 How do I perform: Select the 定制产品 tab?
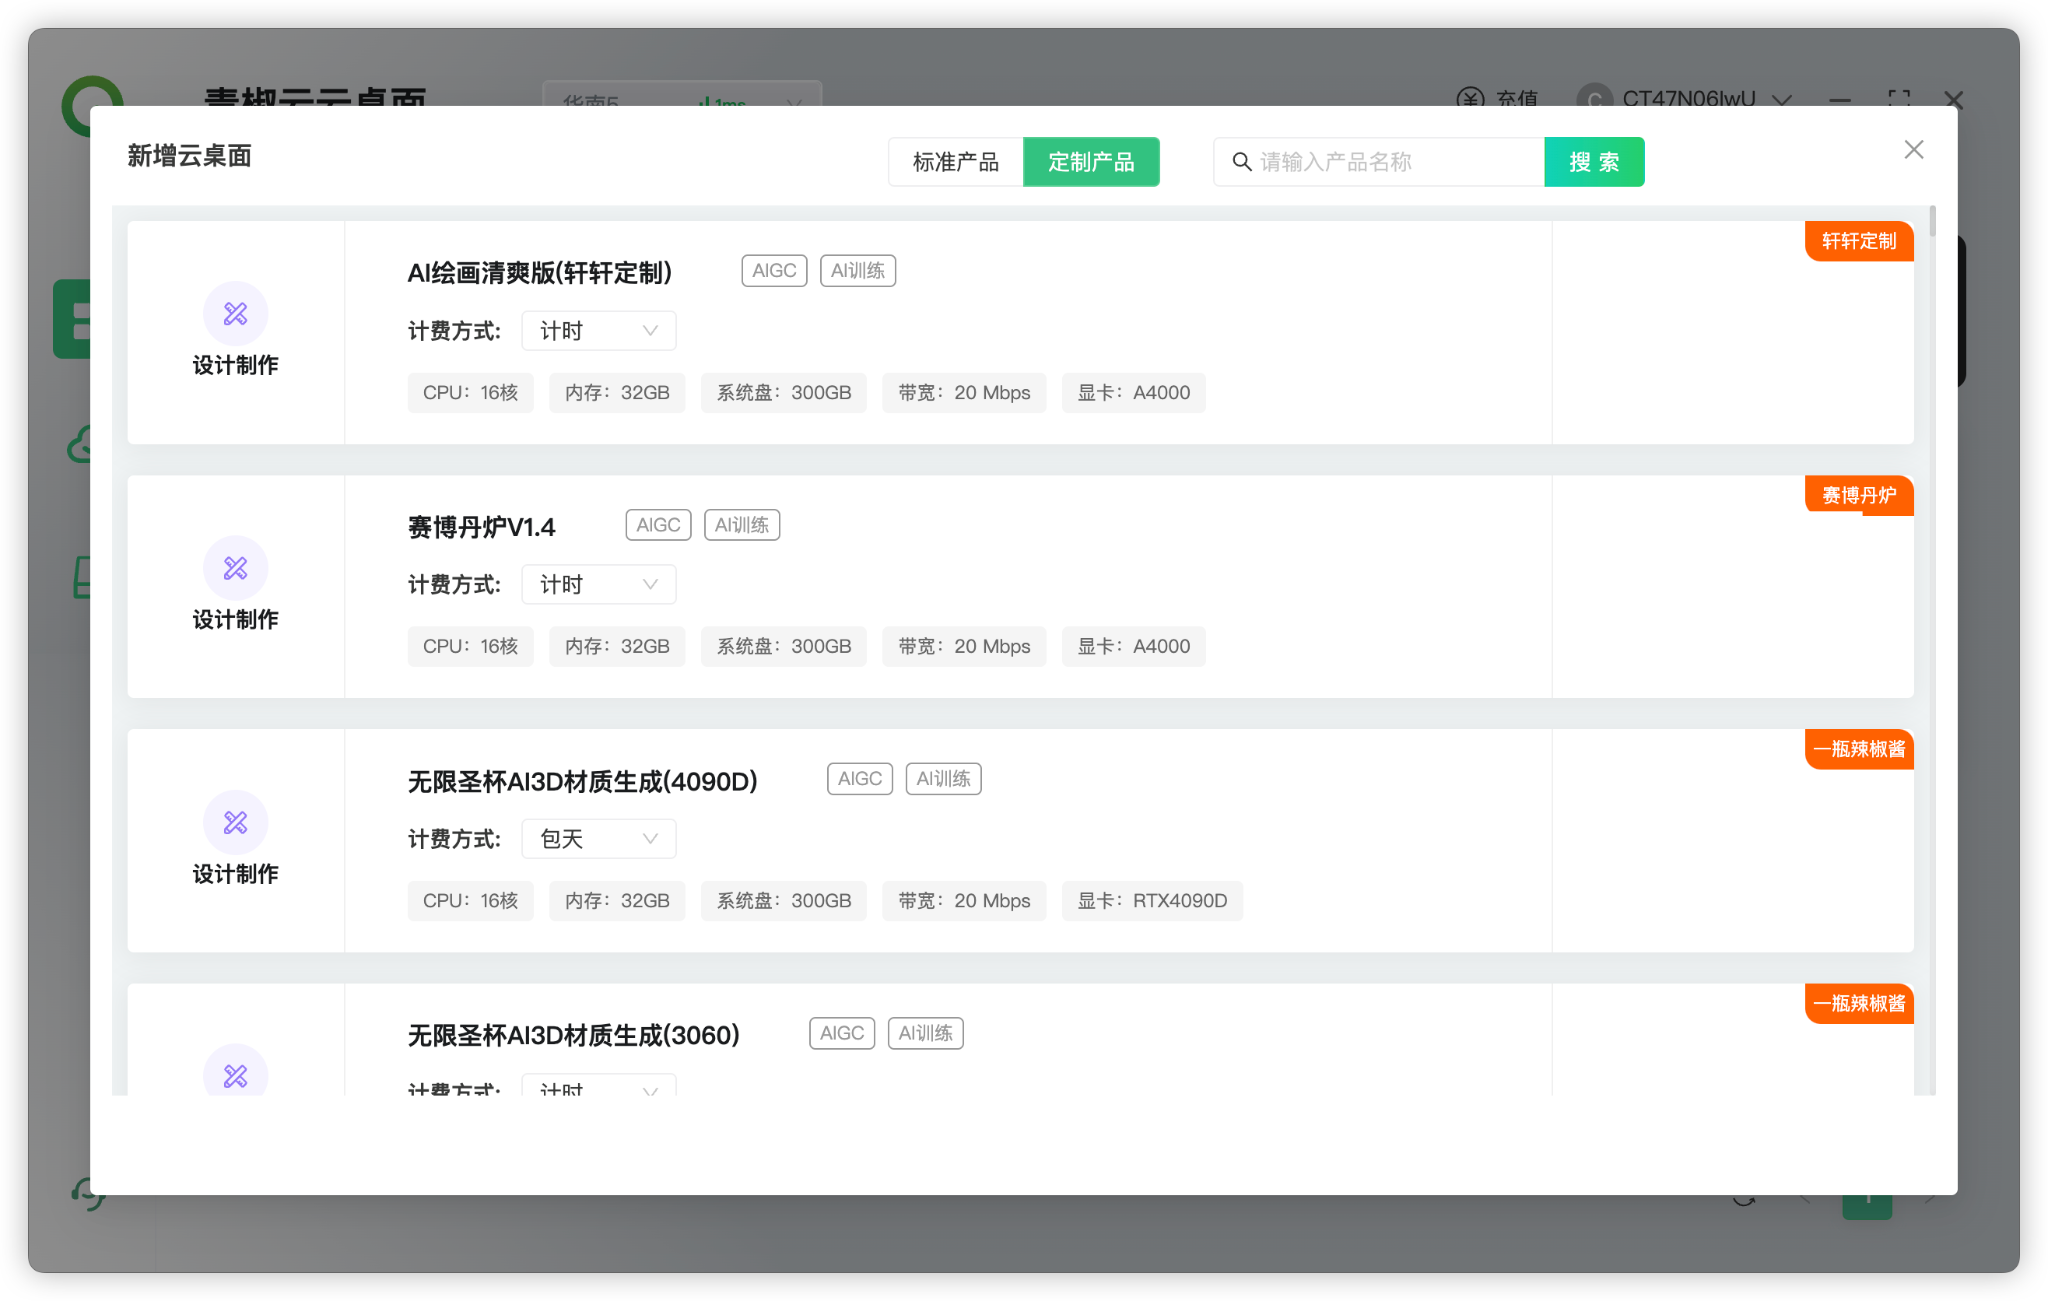pyautogui.click(x=1091, y=162)
